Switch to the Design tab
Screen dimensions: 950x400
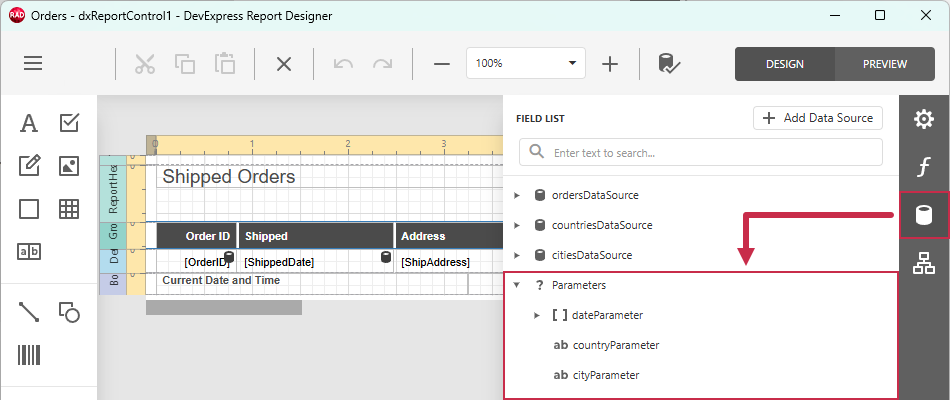(x=785, y=64)
